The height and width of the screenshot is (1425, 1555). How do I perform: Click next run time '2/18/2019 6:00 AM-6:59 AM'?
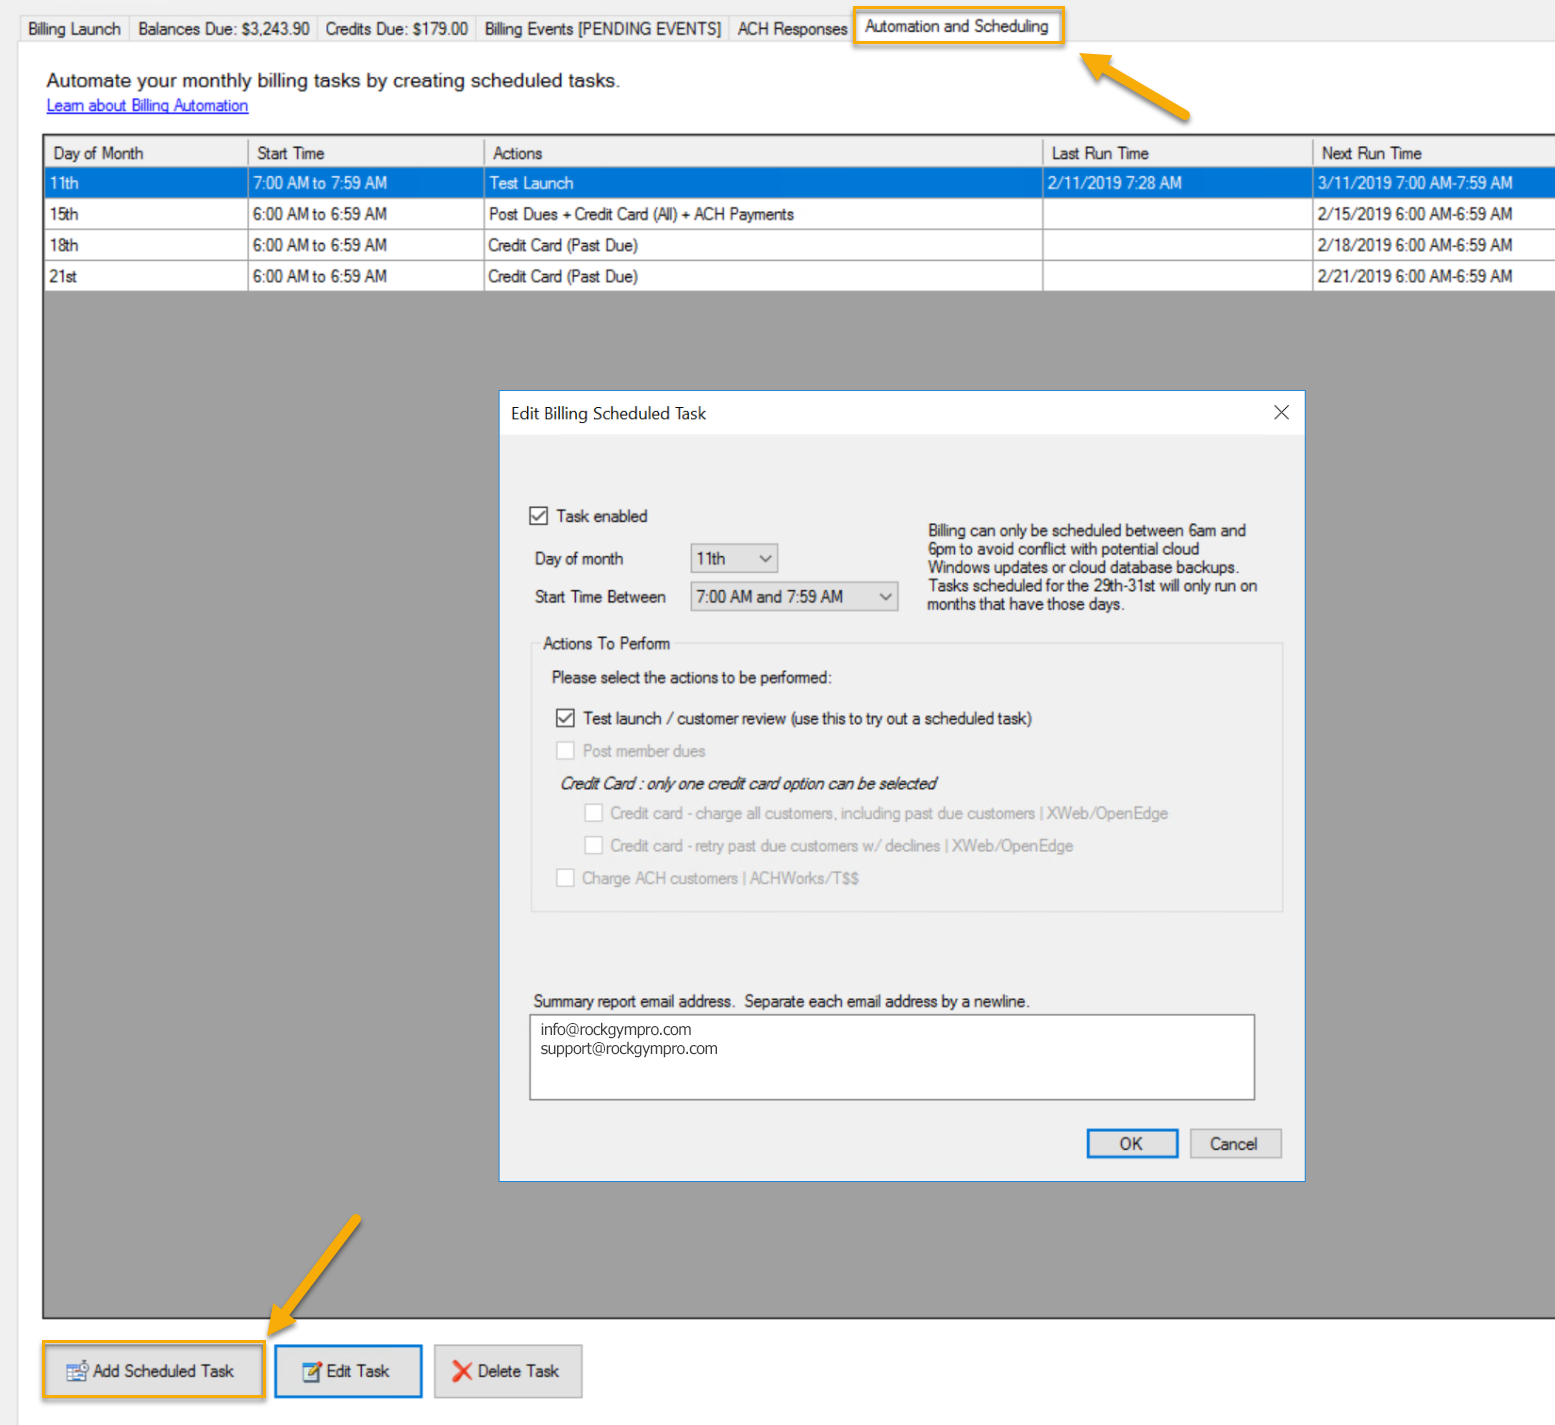pos(1415,245)
